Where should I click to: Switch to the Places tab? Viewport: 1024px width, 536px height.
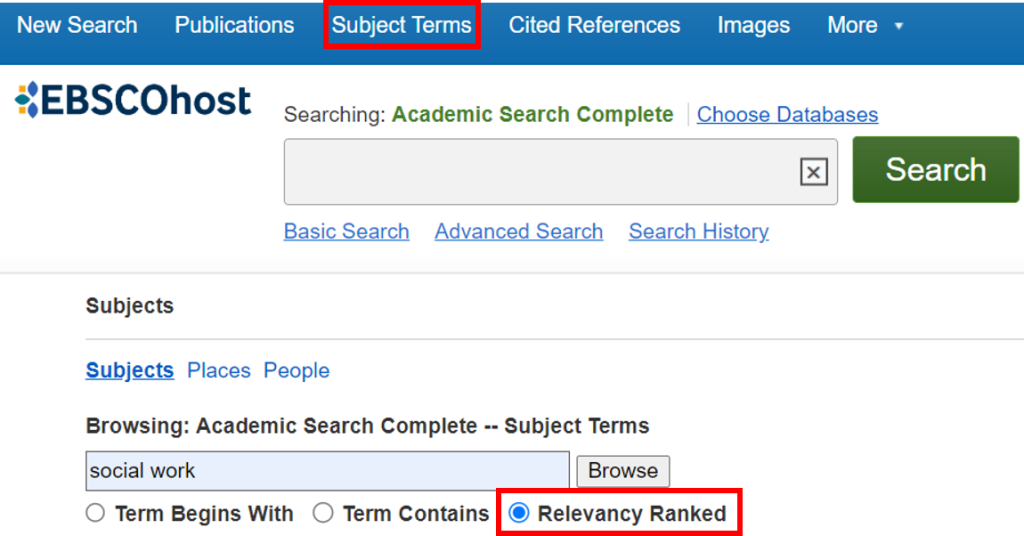coord(219,370)
